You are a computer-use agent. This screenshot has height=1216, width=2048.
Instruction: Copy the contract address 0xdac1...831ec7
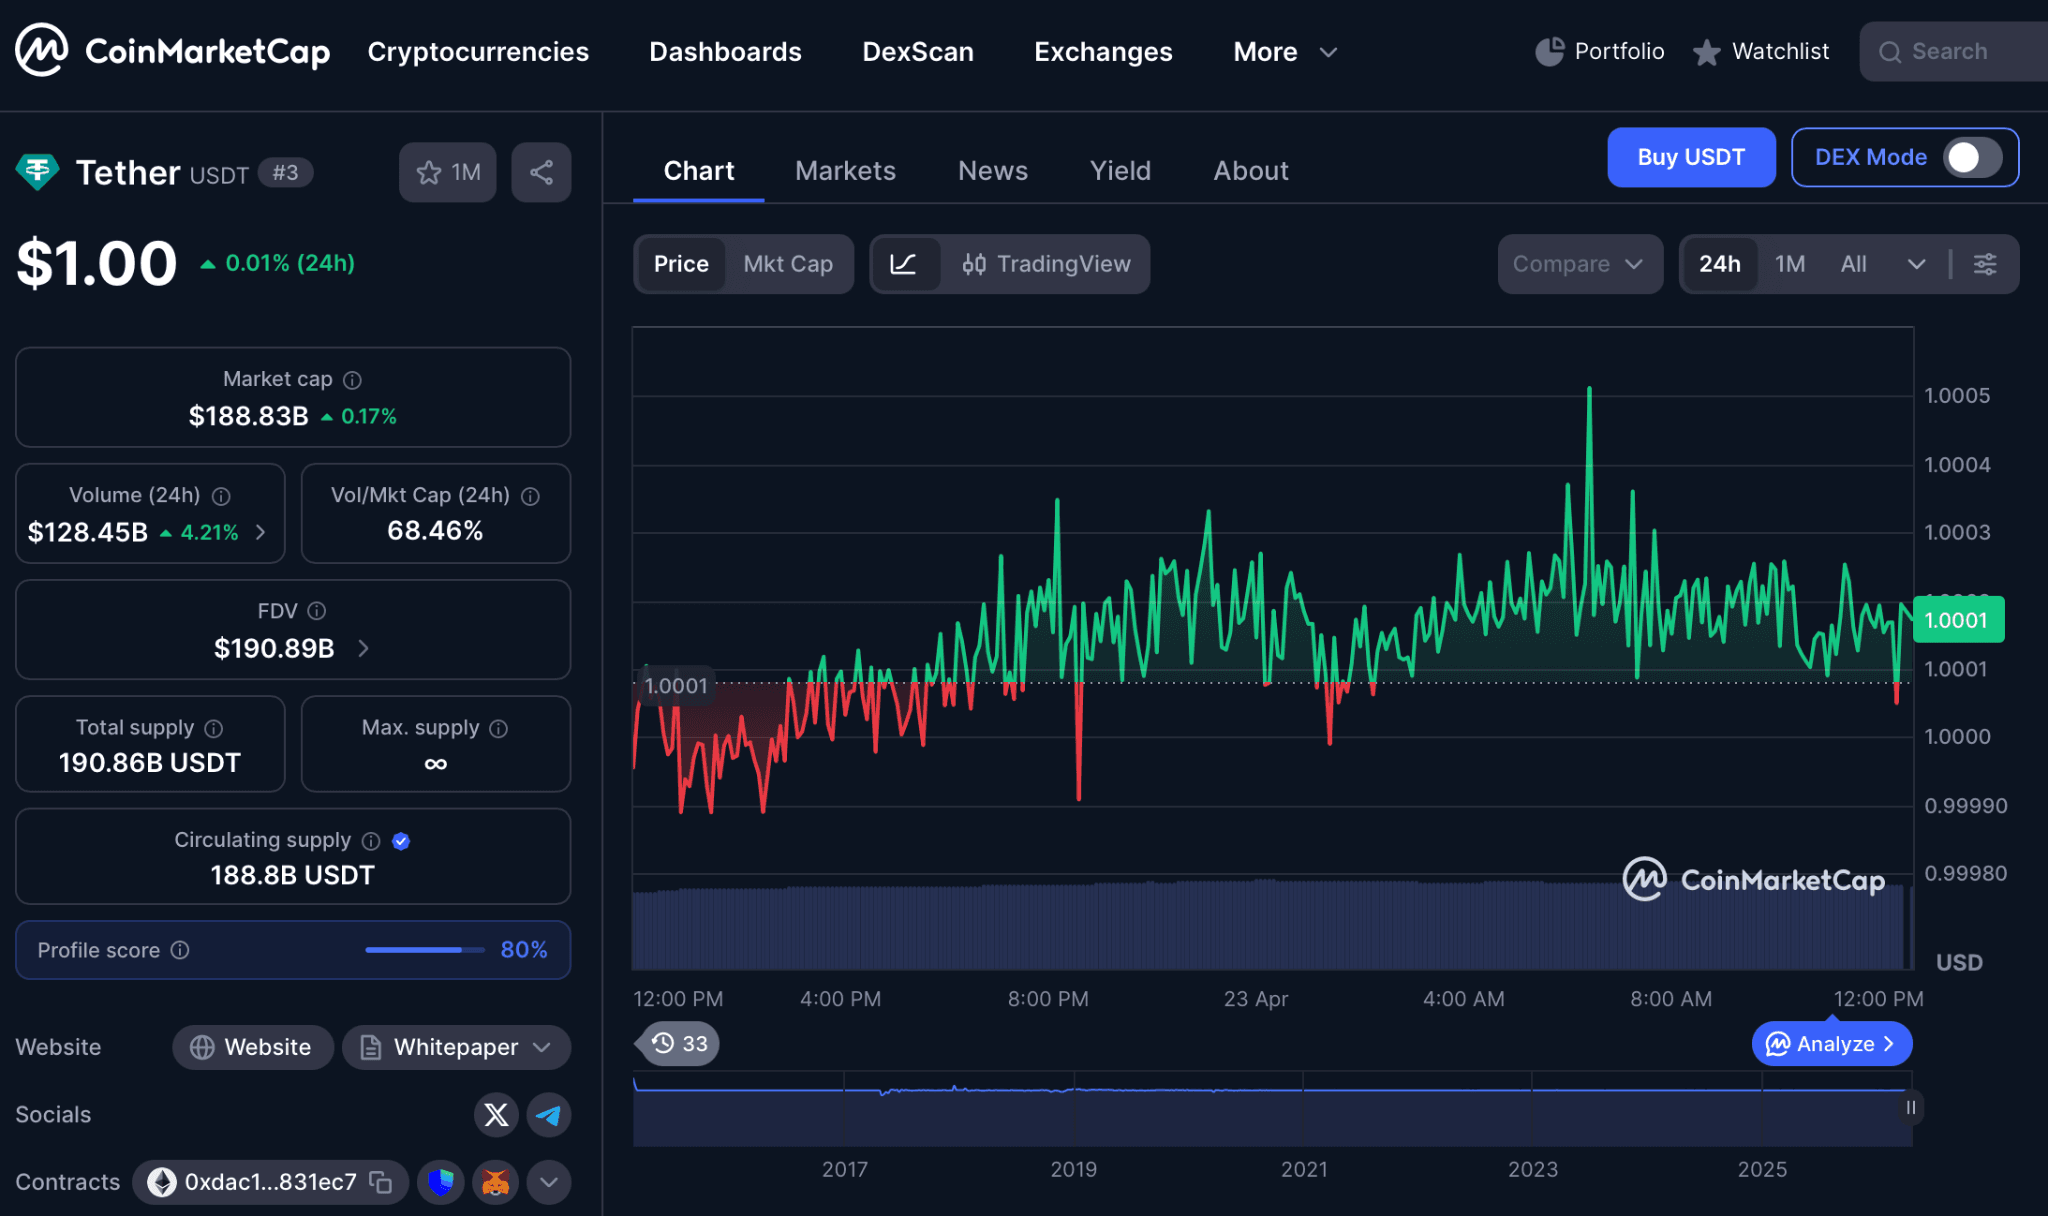[x=380, y=1182]
